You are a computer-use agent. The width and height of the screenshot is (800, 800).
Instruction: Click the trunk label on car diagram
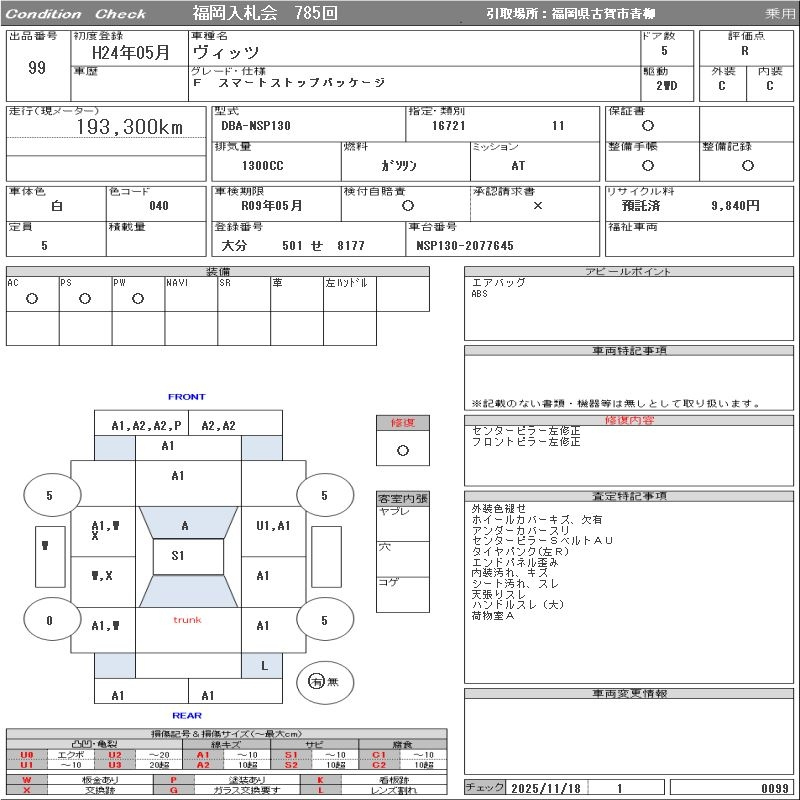tap(187, 620)
